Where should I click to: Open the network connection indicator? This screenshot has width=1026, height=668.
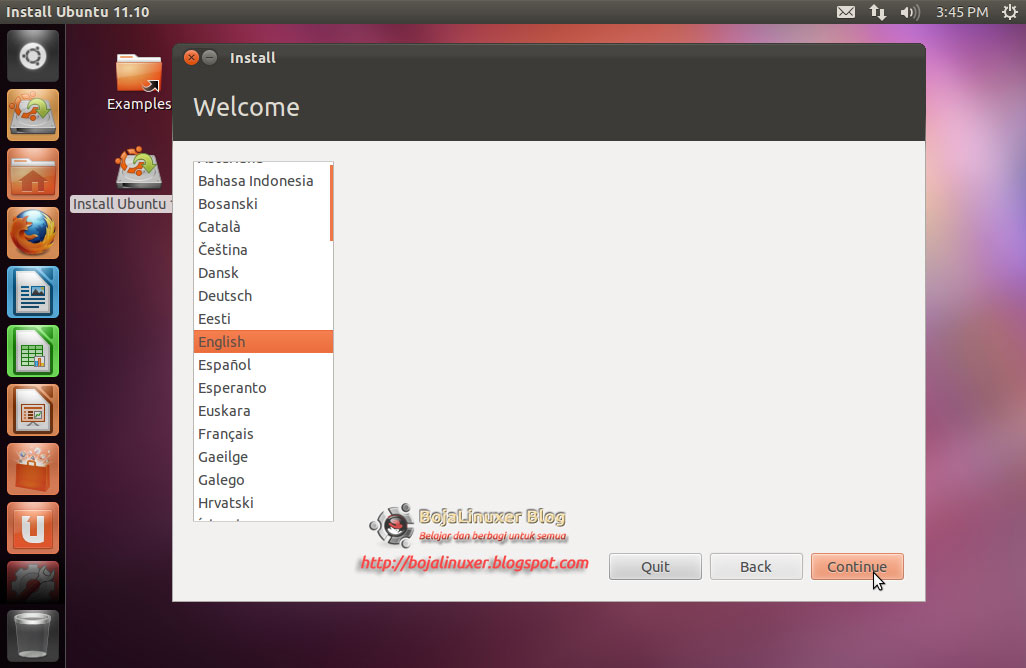877,12
